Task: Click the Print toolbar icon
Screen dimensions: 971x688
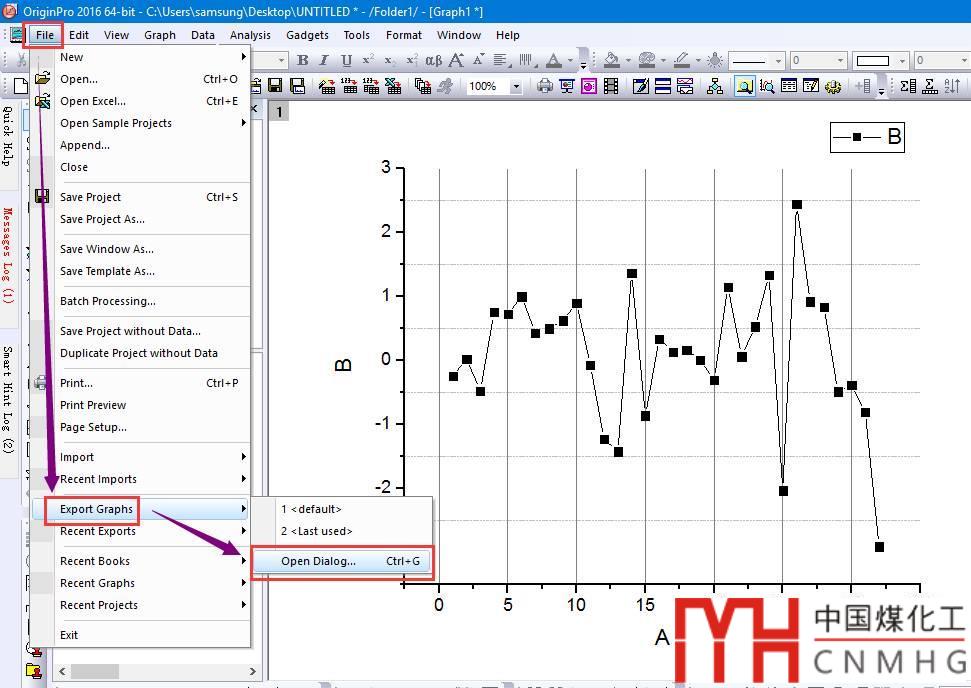Action: [544, 87]
